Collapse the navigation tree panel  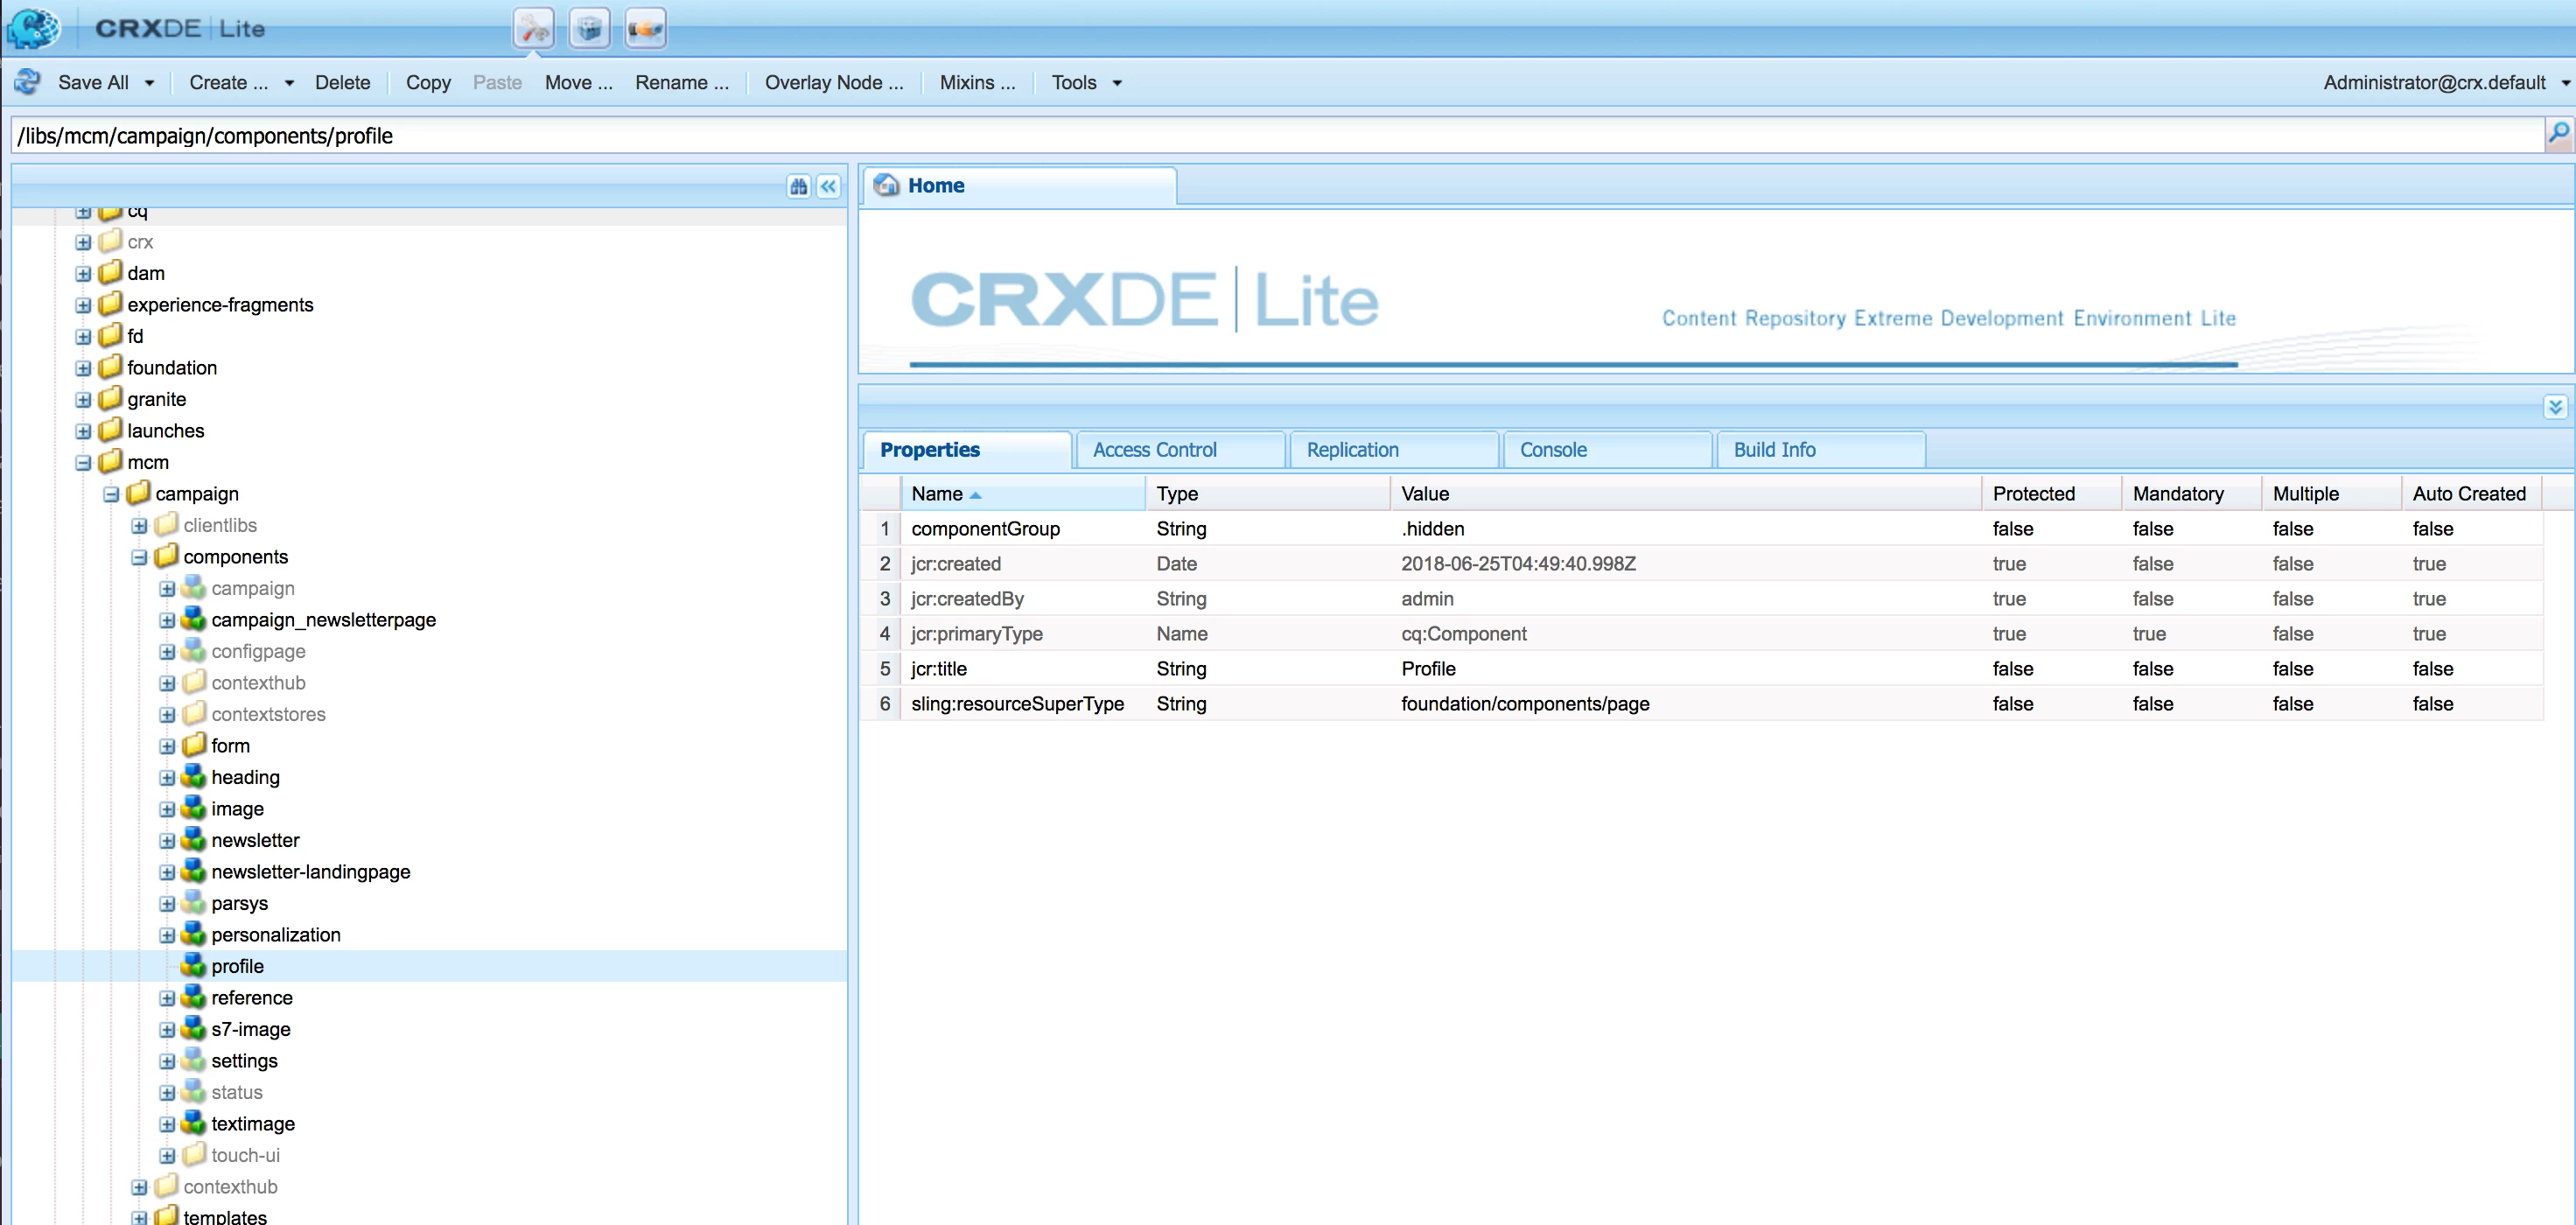coord(828,187)
